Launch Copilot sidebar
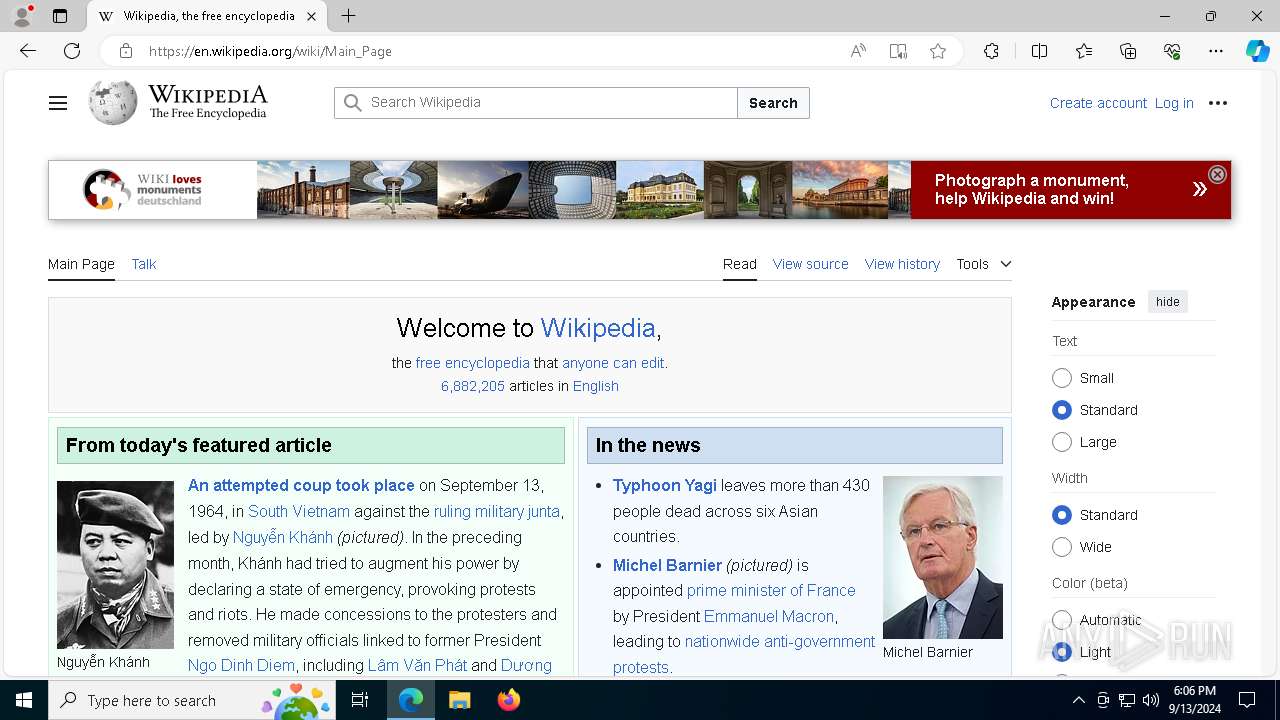 [x=1257, y=51]
